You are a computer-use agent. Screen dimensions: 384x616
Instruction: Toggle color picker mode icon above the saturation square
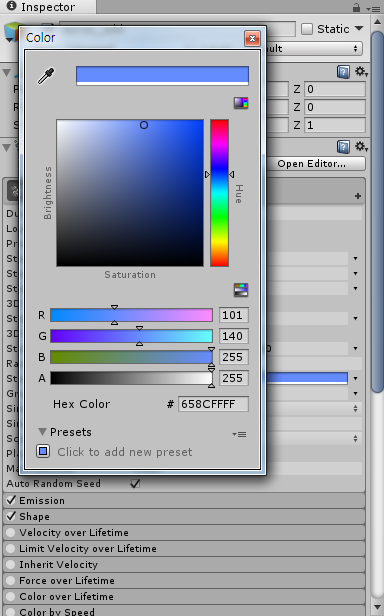[241, 103]
